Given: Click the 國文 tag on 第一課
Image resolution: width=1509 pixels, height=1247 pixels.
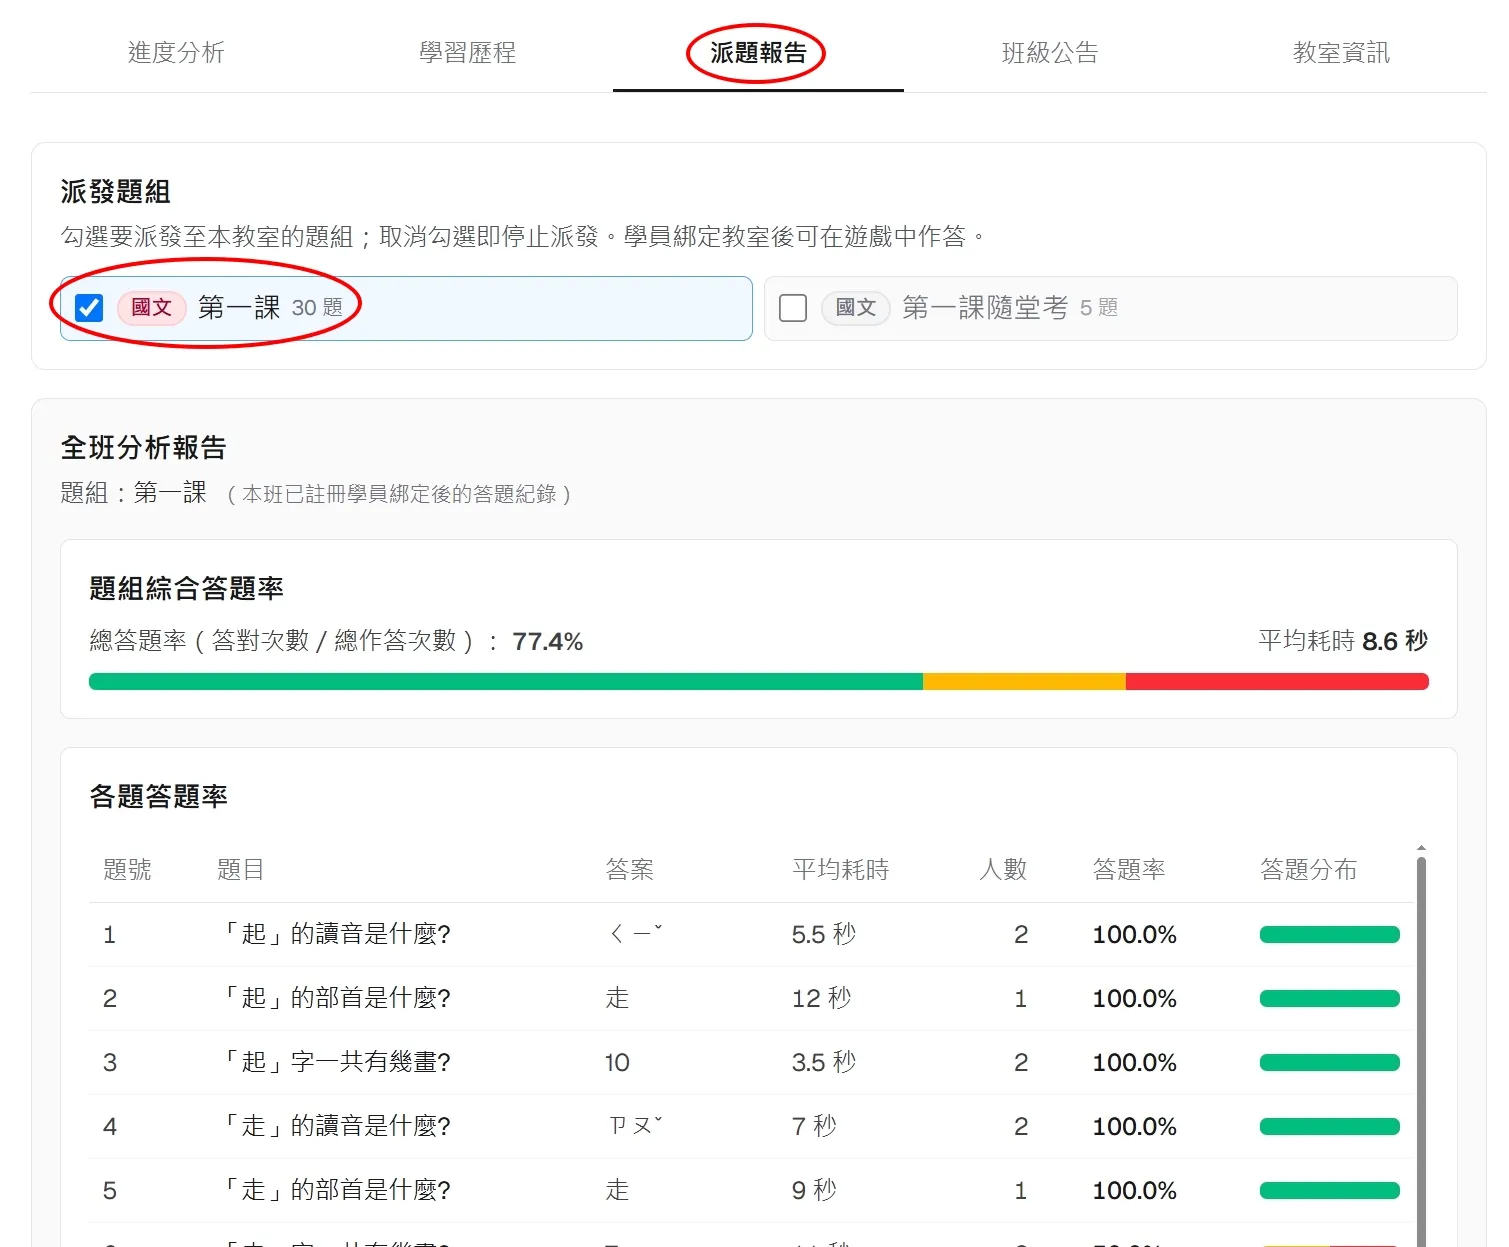Looking at the screenshot, I should coord(152,307).
